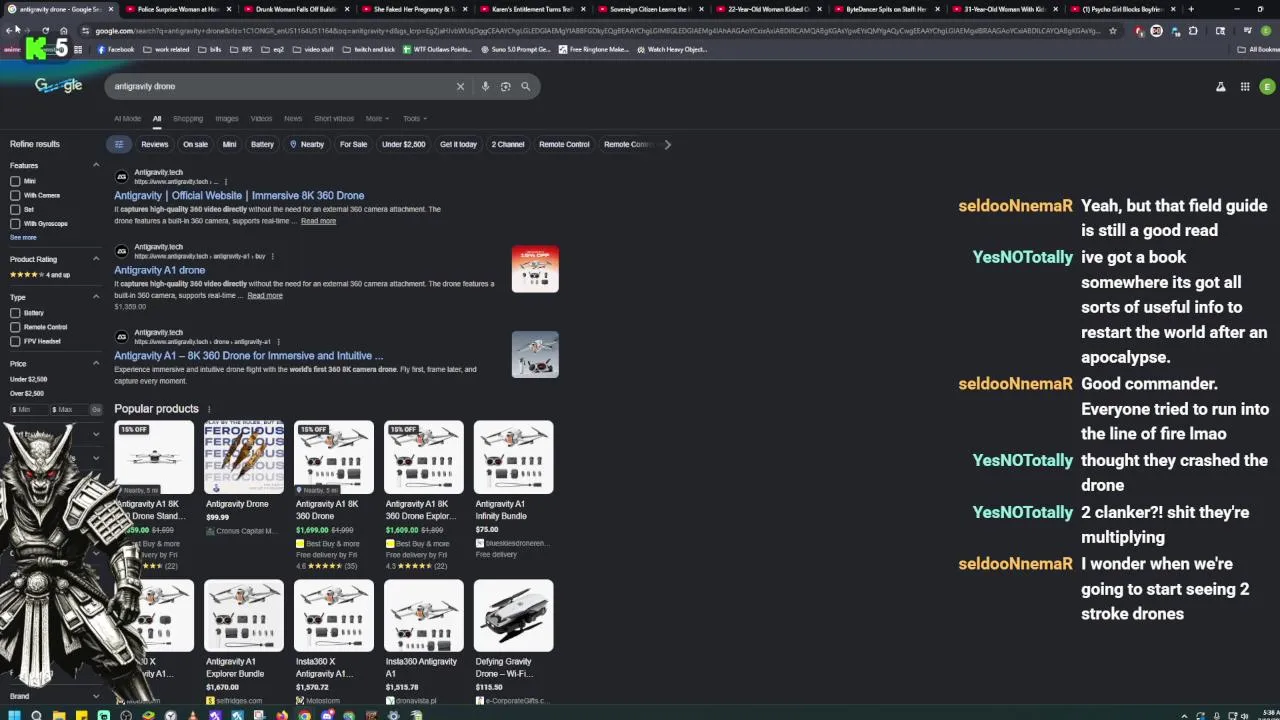Check the With Gyroscope checkbox
The height and width of the screenshot is (720, 1280).
pyautogui.click(x=15, y=223)
